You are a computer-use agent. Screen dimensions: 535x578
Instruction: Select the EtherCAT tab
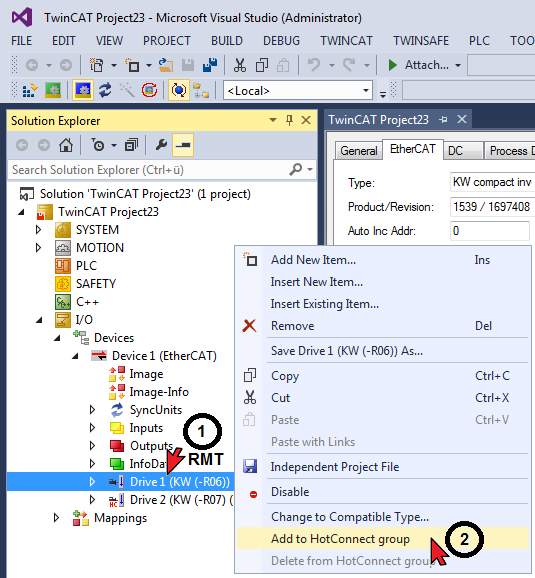[413, 149]
